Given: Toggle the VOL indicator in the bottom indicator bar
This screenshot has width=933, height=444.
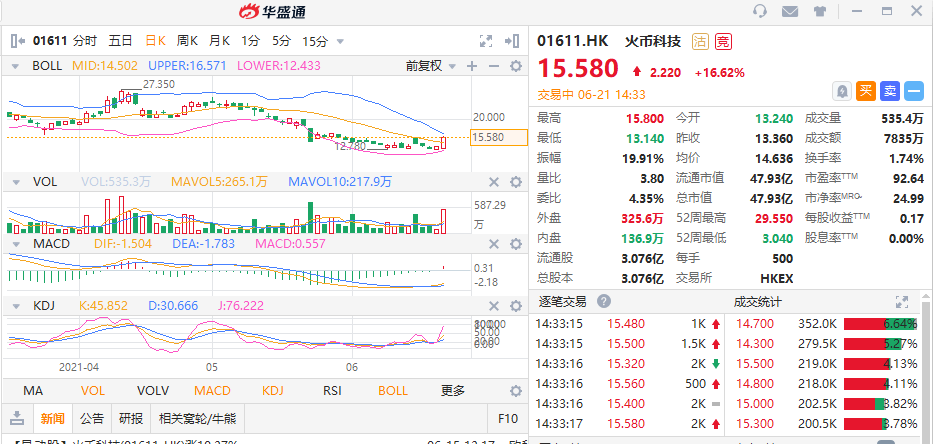Looking at the screenshot, I should pos(93,391).
